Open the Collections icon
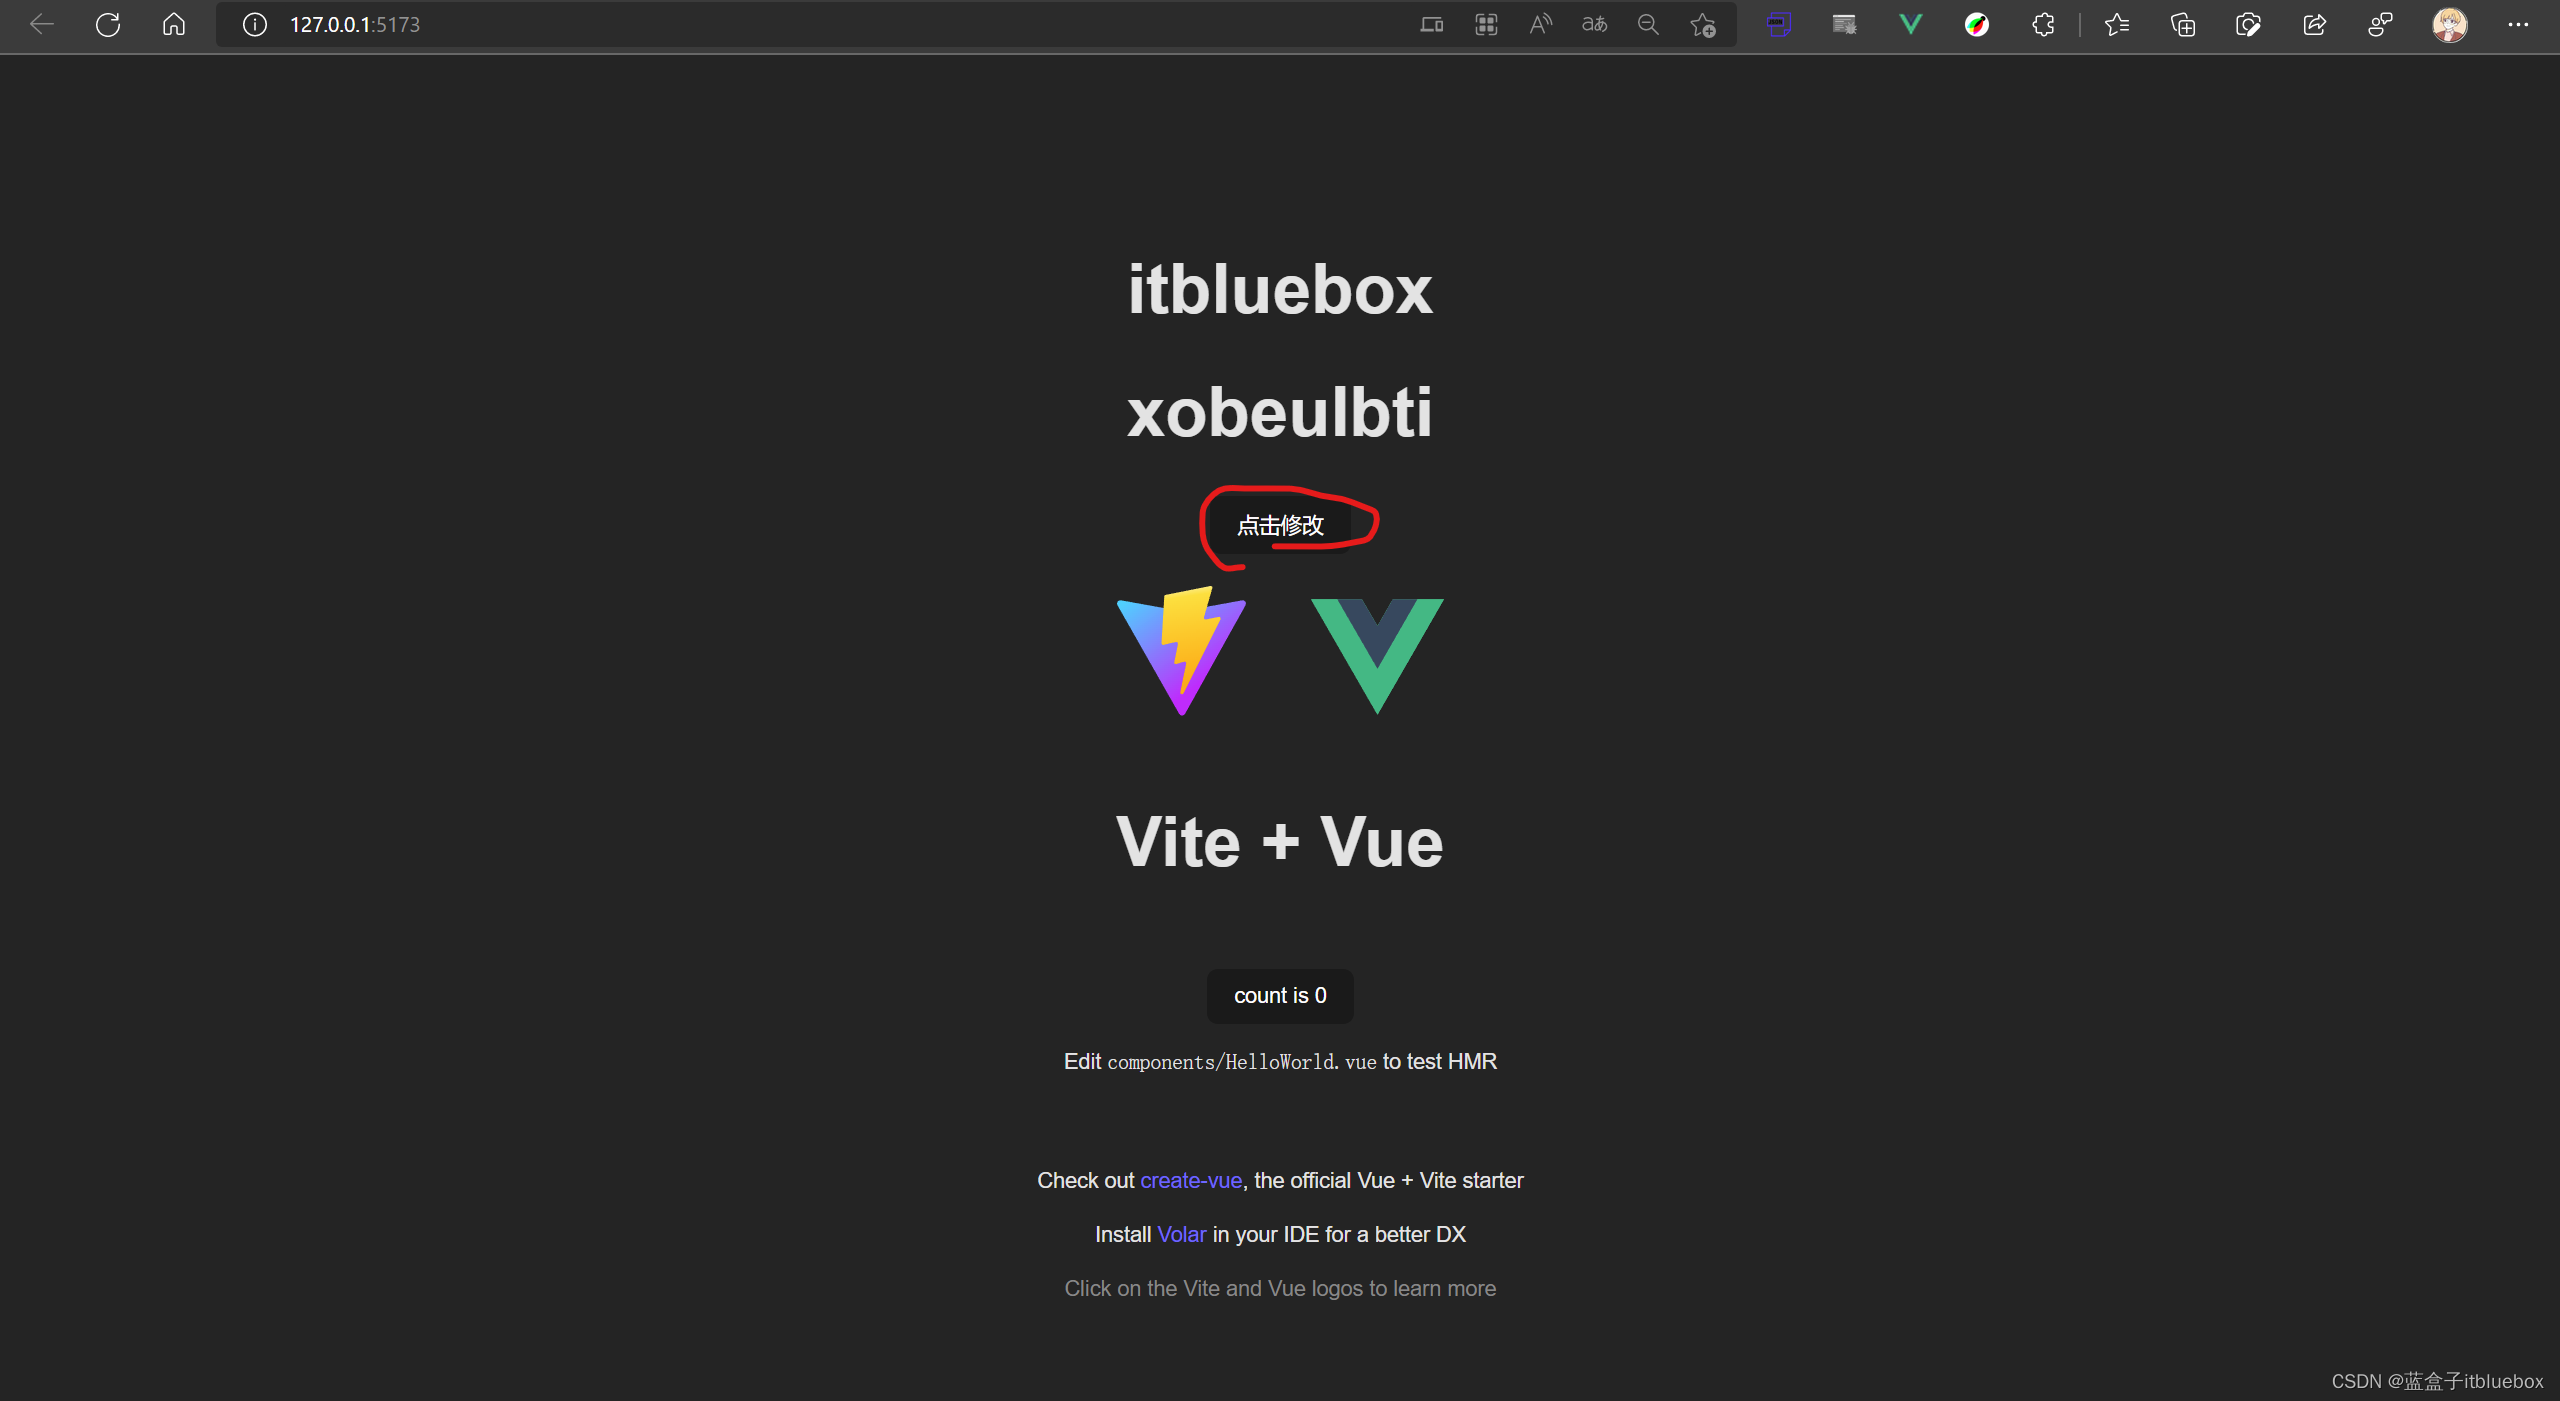This screenshot has width=2560, height=1401. coord(2183,24)
